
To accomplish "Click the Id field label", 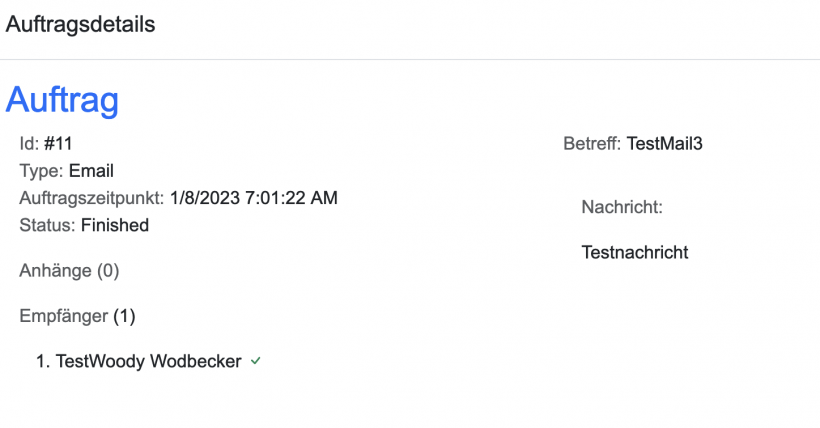I will point(29,144).
